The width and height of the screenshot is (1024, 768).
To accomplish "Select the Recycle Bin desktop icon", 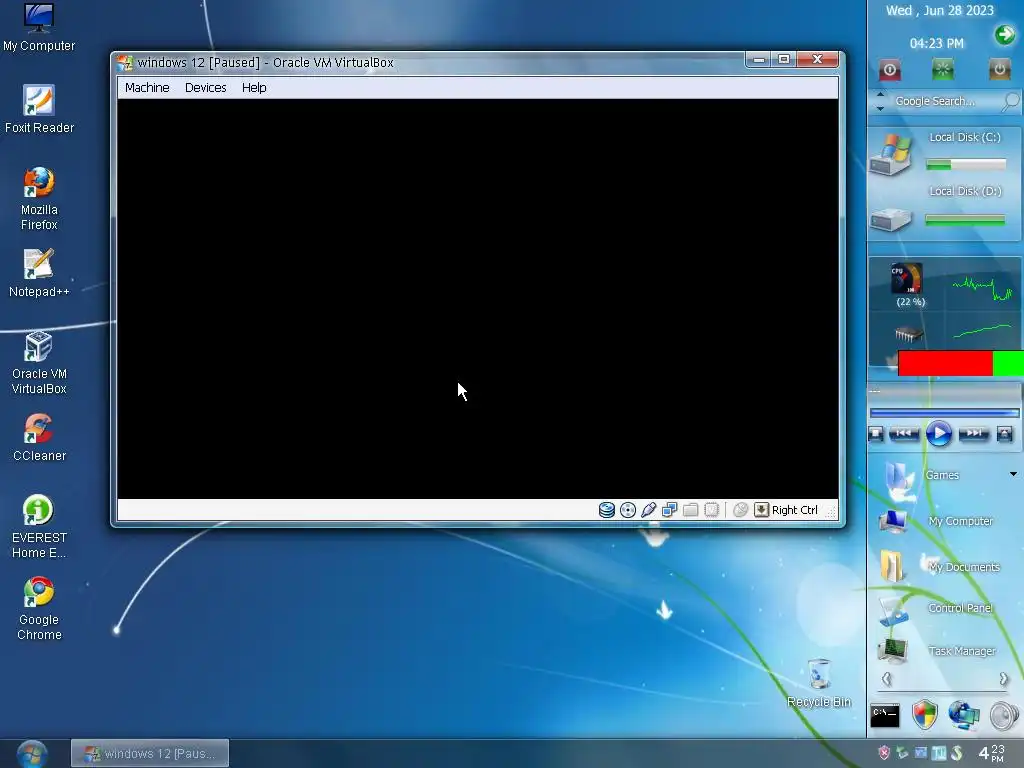I will [x=819, y=683].
